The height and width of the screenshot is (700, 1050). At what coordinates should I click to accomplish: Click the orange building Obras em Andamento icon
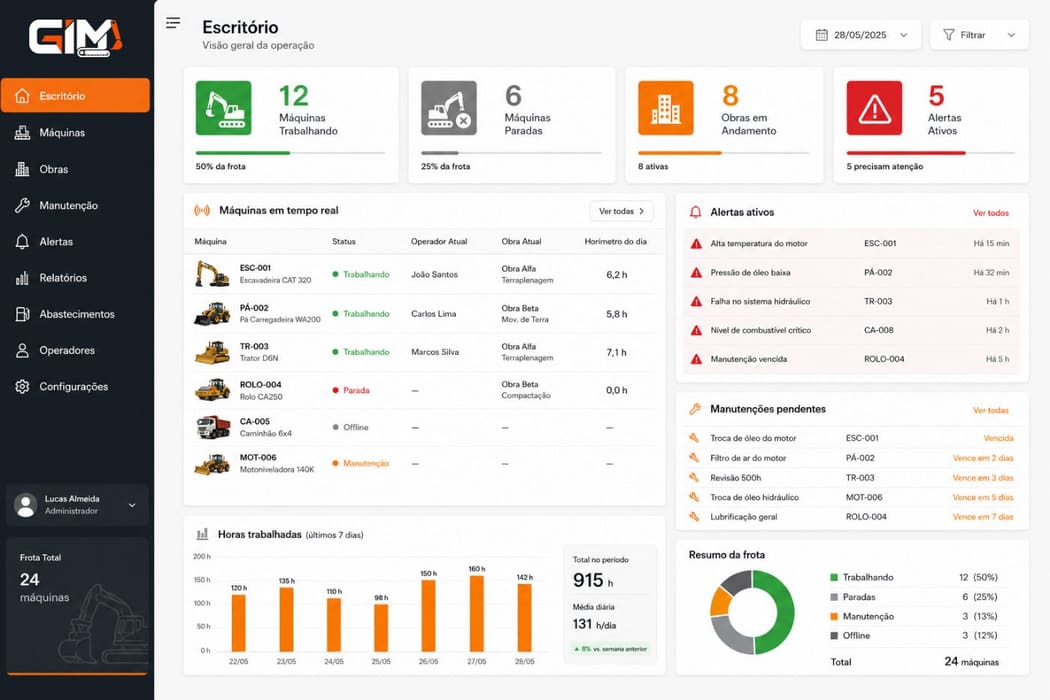click(x=666, y=108)
